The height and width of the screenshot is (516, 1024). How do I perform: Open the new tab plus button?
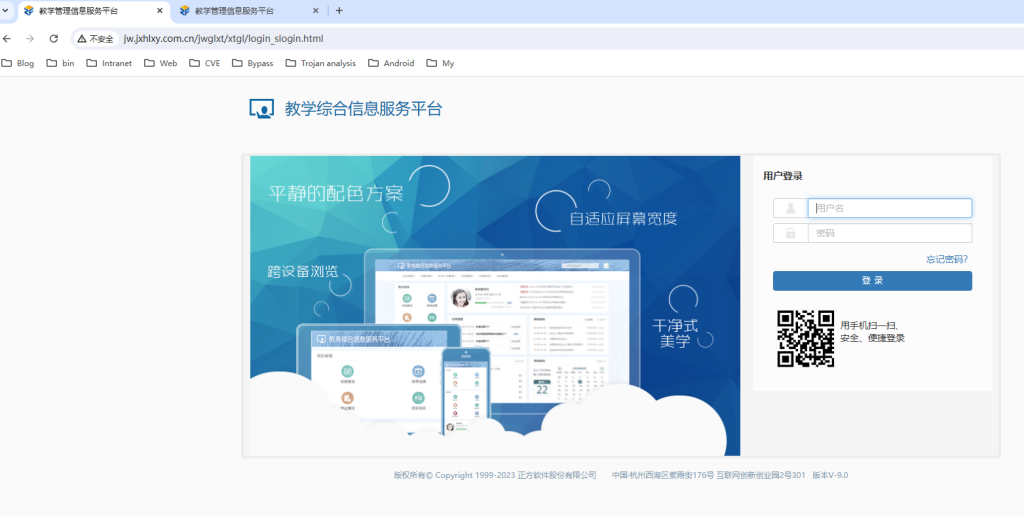pyautogui.click(x=339, y=11)
